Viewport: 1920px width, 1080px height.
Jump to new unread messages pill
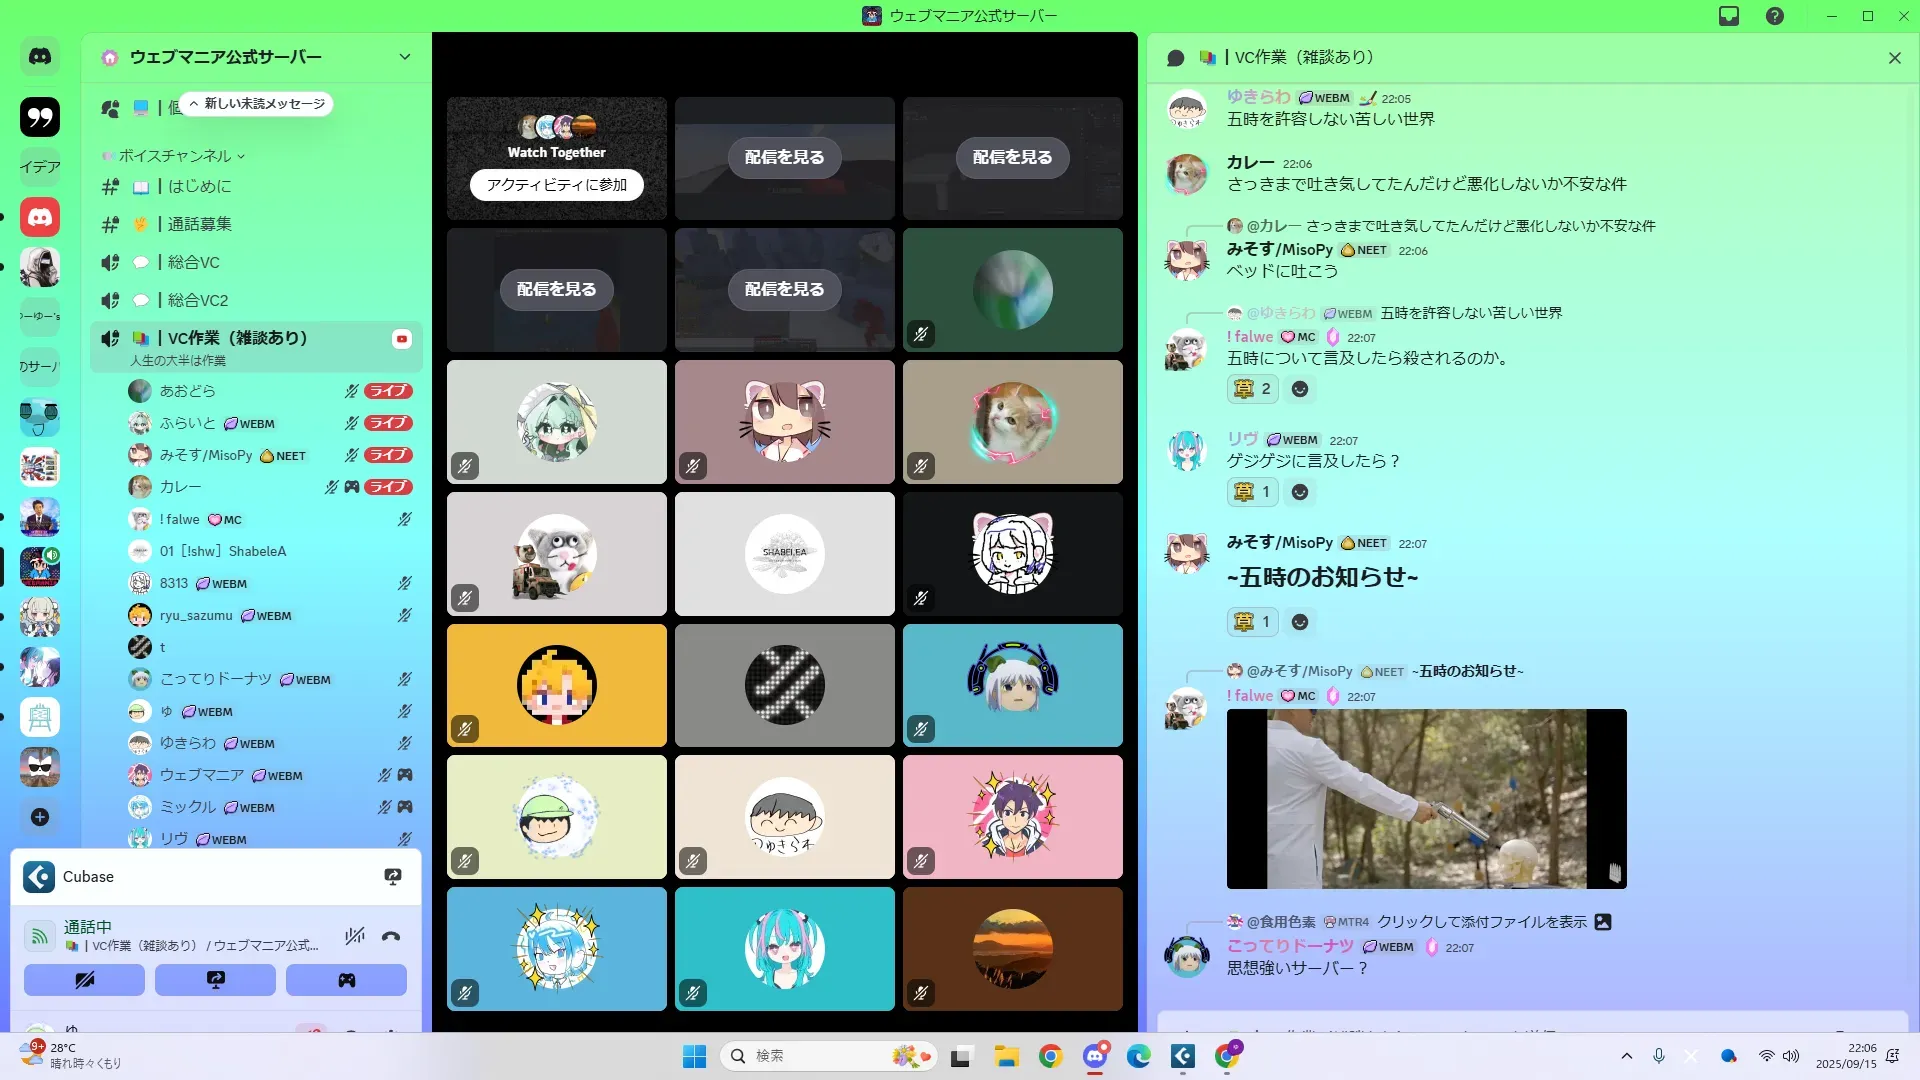coord(258,104)
